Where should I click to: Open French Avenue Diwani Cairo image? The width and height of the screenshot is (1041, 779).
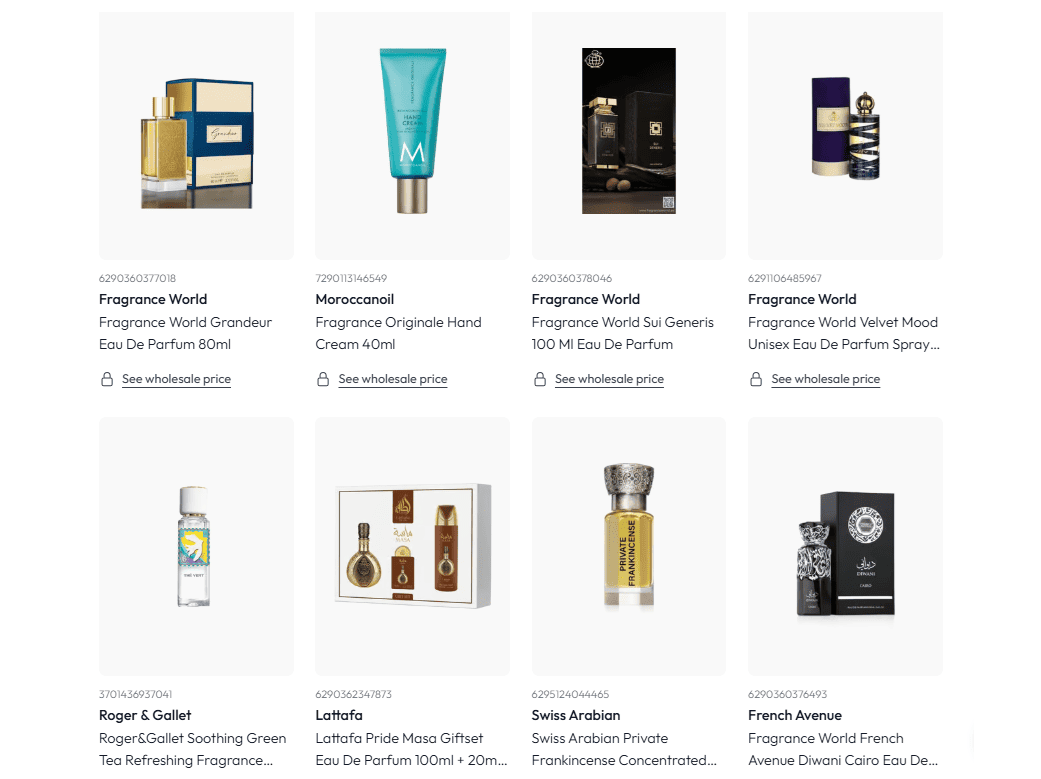coord(845,547)
